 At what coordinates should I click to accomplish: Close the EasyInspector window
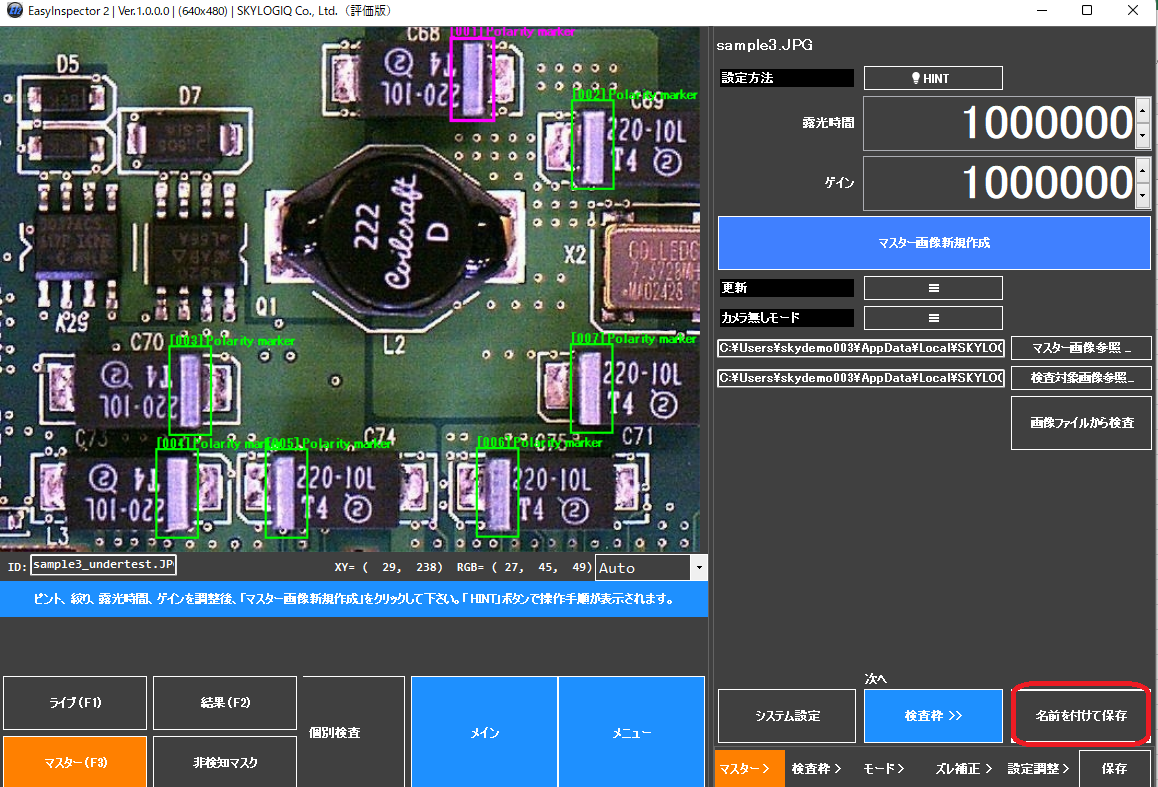[x=1133, y=10]
